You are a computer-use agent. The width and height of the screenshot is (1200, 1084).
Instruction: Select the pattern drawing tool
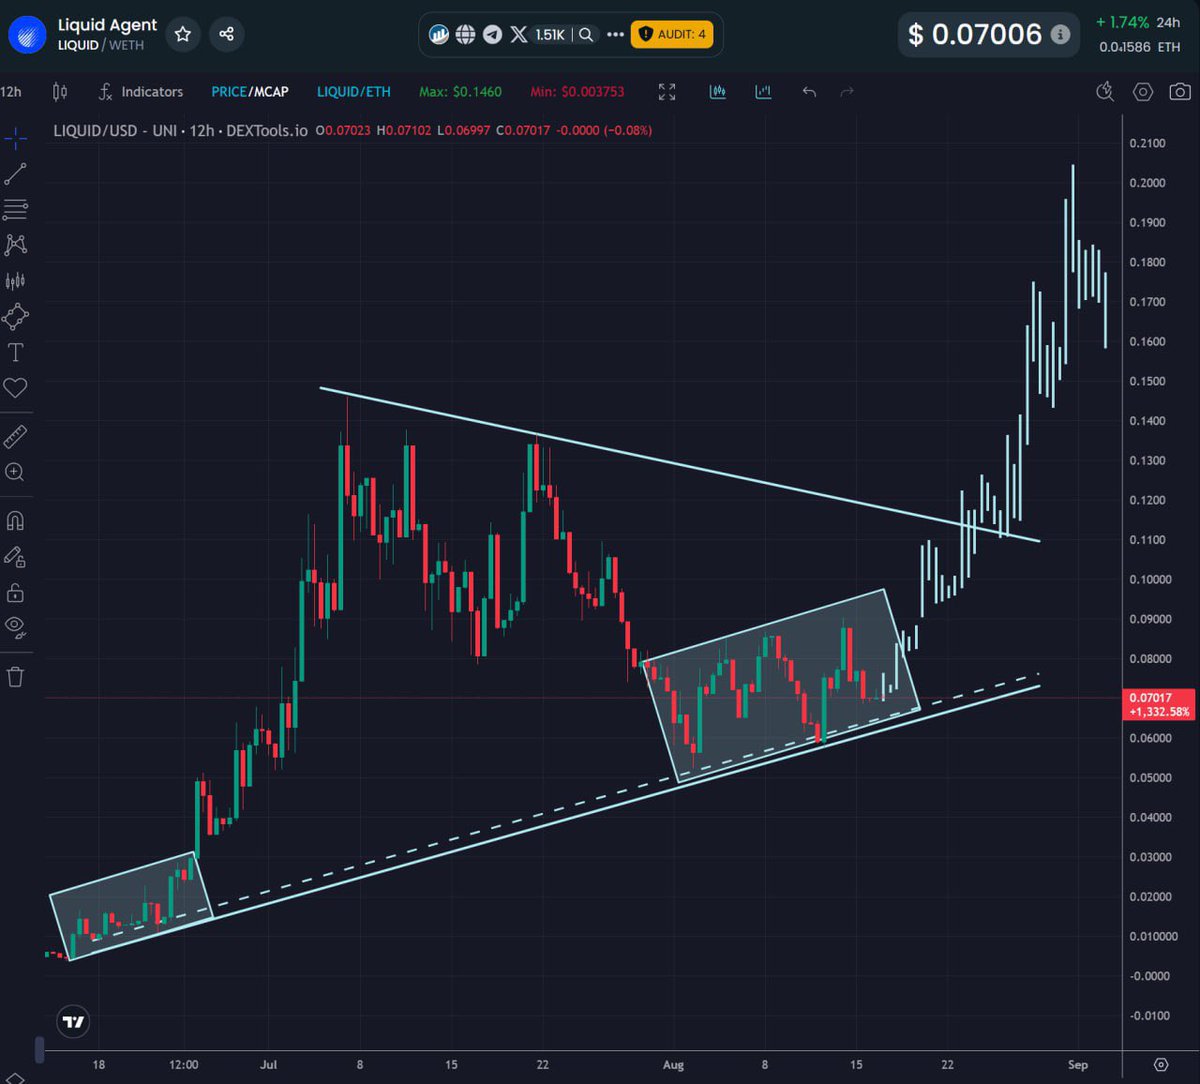click(15, 245)
